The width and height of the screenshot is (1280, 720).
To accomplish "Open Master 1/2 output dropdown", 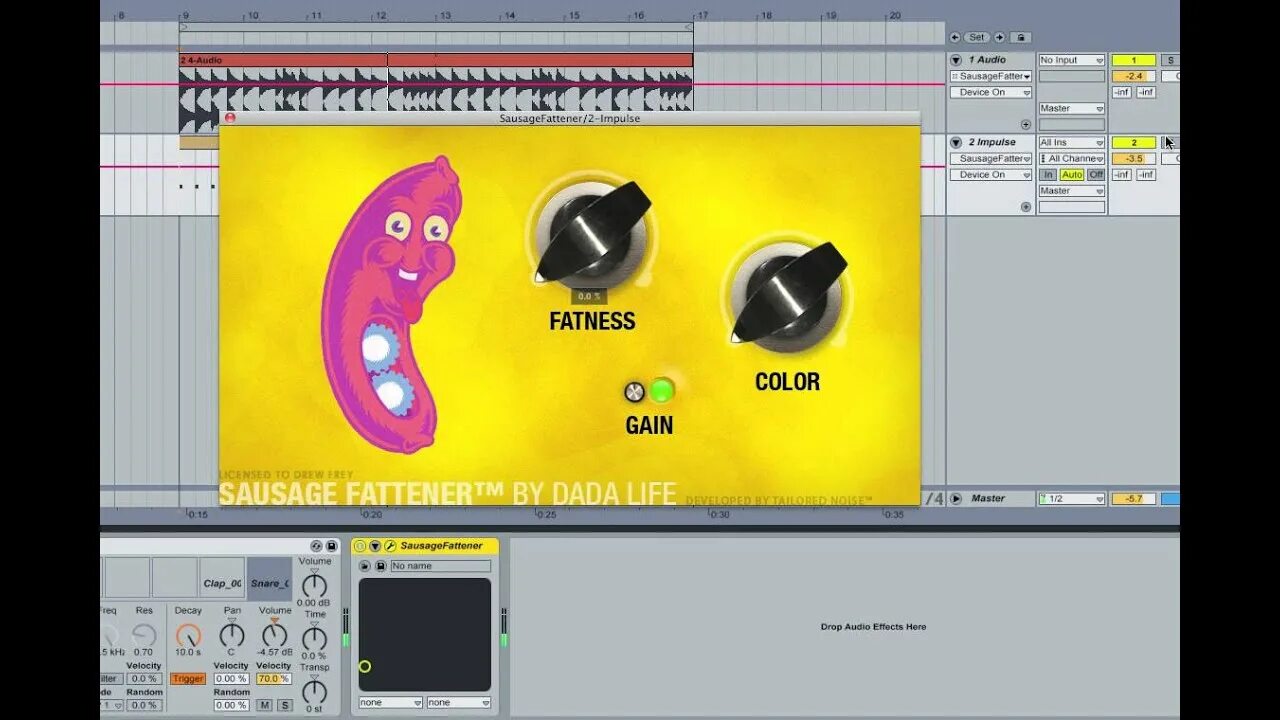I will click(1071, 498).
